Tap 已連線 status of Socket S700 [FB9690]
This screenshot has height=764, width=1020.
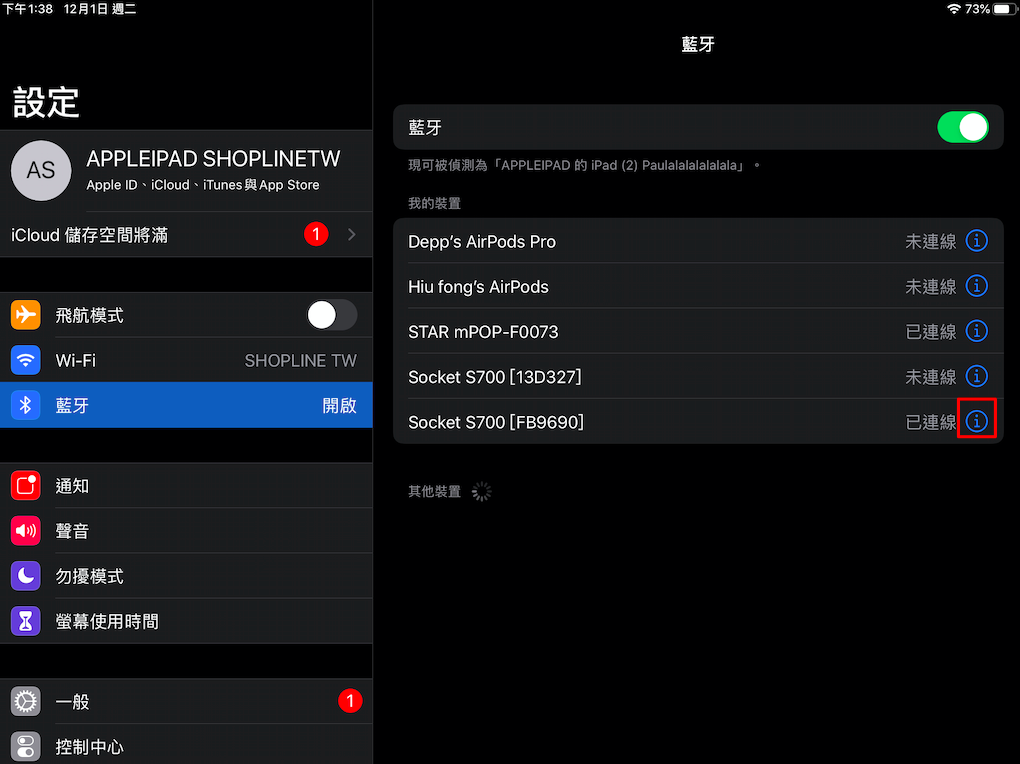(x=931, y=422)
